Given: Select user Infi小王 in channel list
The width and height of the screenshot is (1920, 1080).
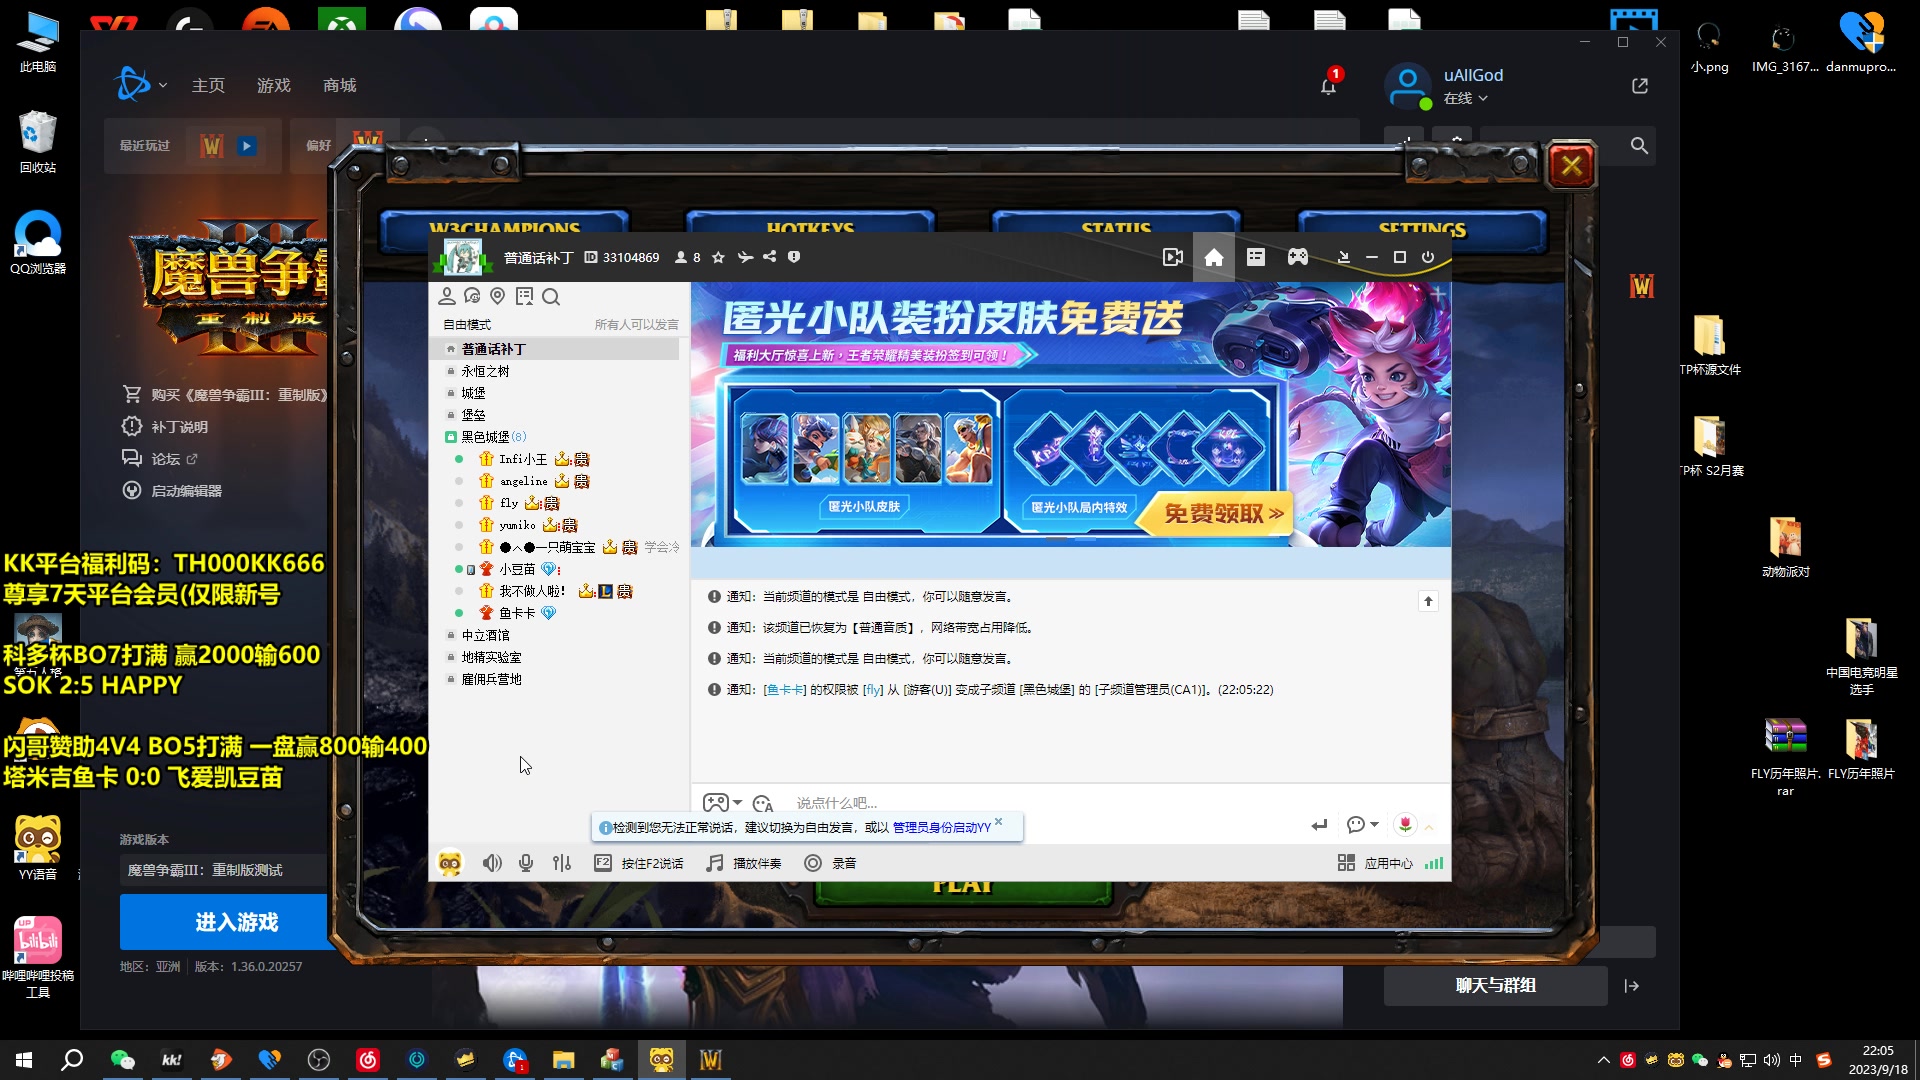Looking at the screenshot, I should click(x=523, y=459).
